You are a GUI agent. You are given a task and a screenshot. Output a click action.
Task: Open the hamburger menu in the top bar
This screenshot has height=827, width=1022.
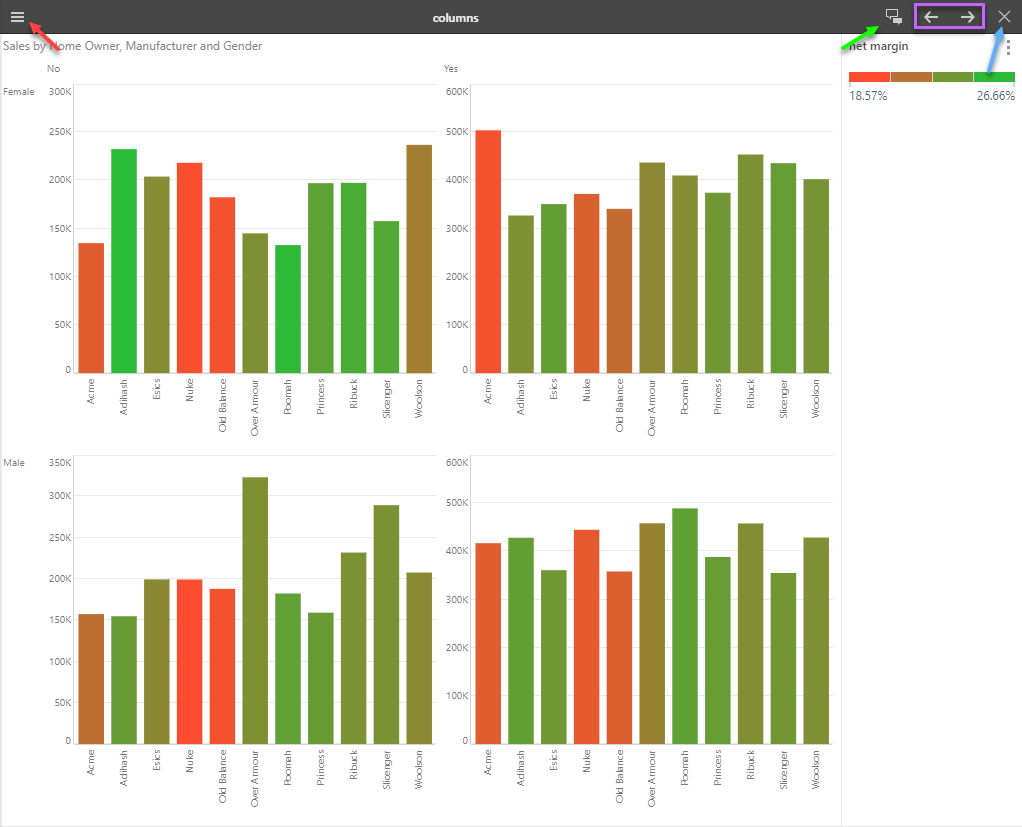[17, 17]
